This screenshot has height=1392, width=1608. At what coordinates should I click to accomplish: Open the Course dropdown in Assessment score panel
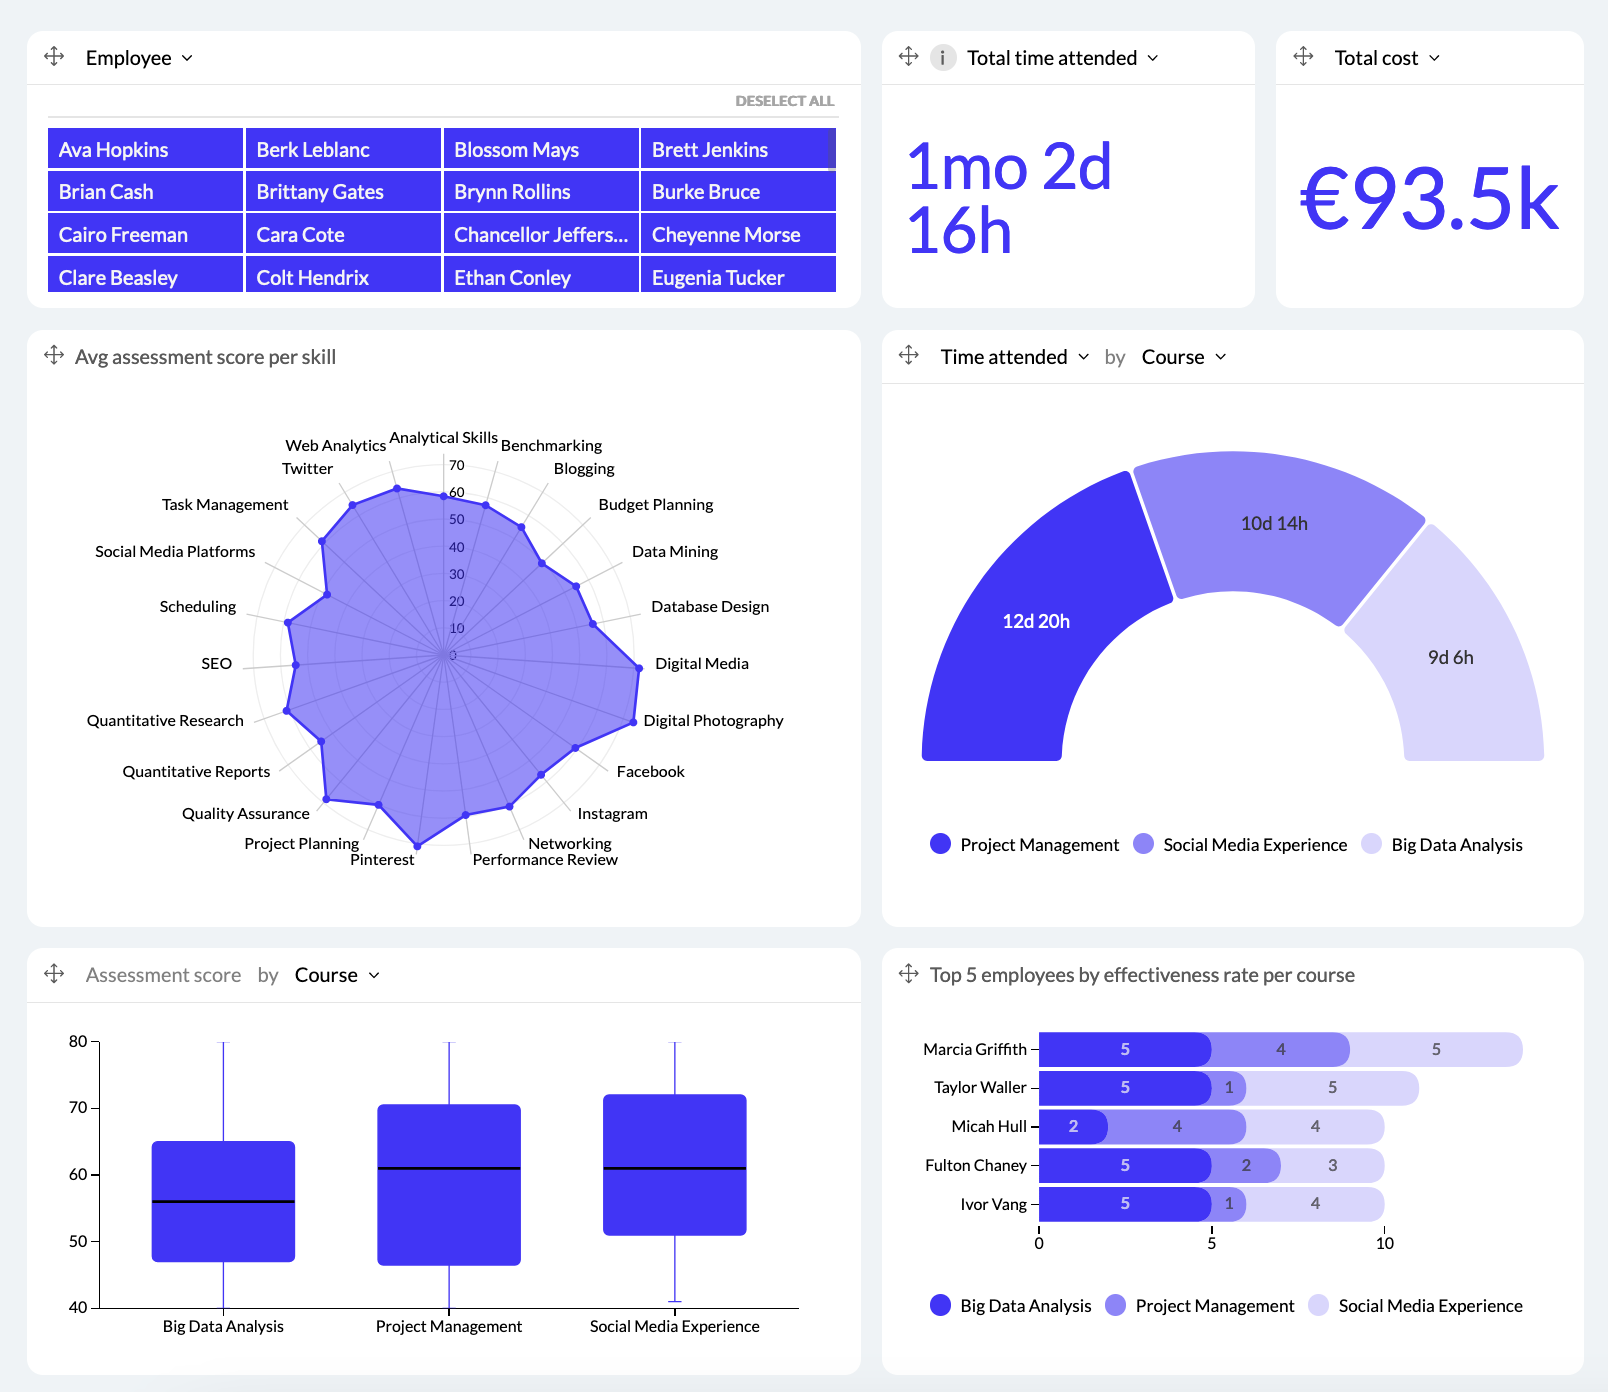(337, 975)
